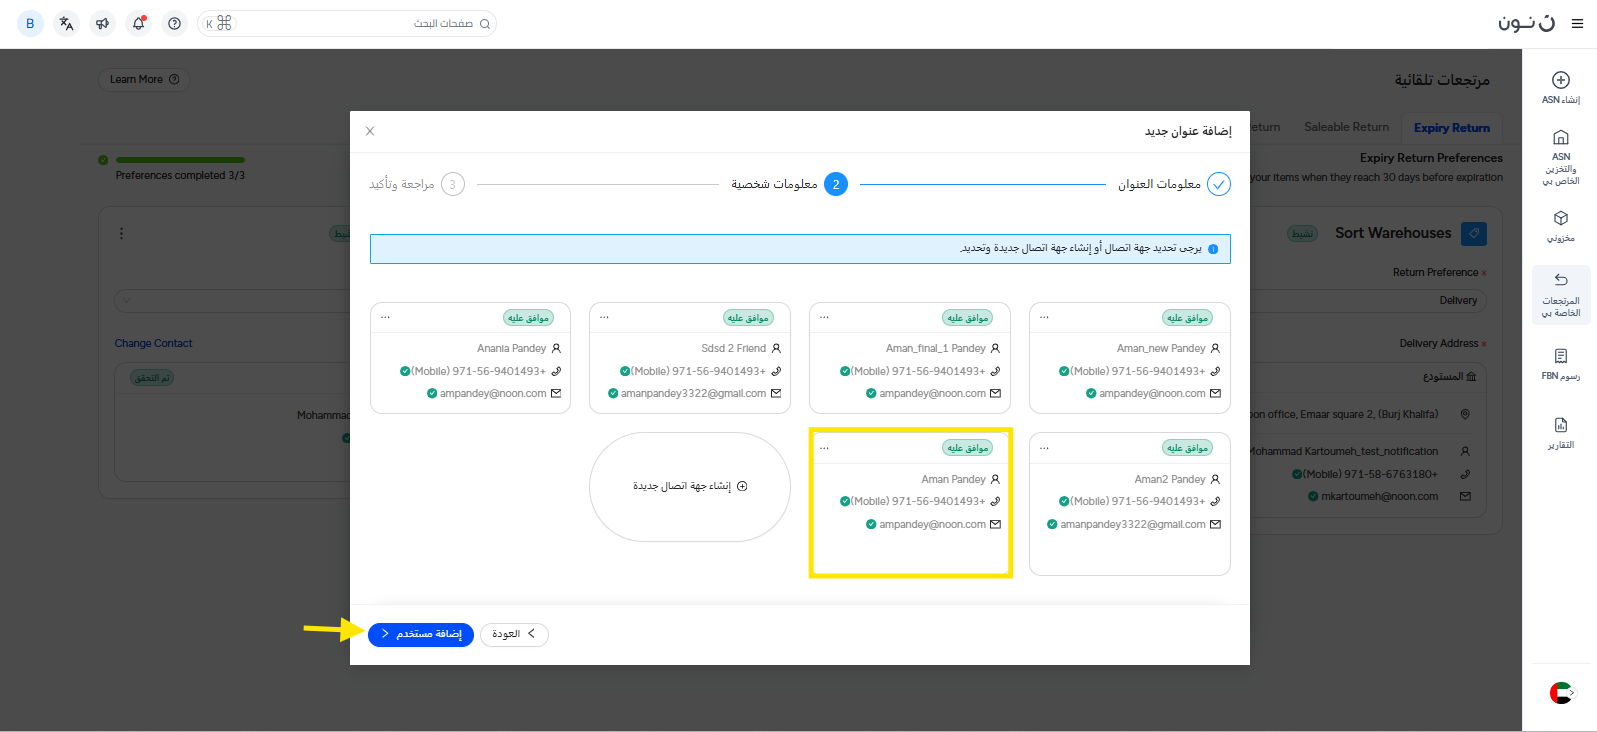The width and height of the screenshot is (1597, 732).
Task: Click the UAE flag country selector
Action: [x=1560, y=692]
